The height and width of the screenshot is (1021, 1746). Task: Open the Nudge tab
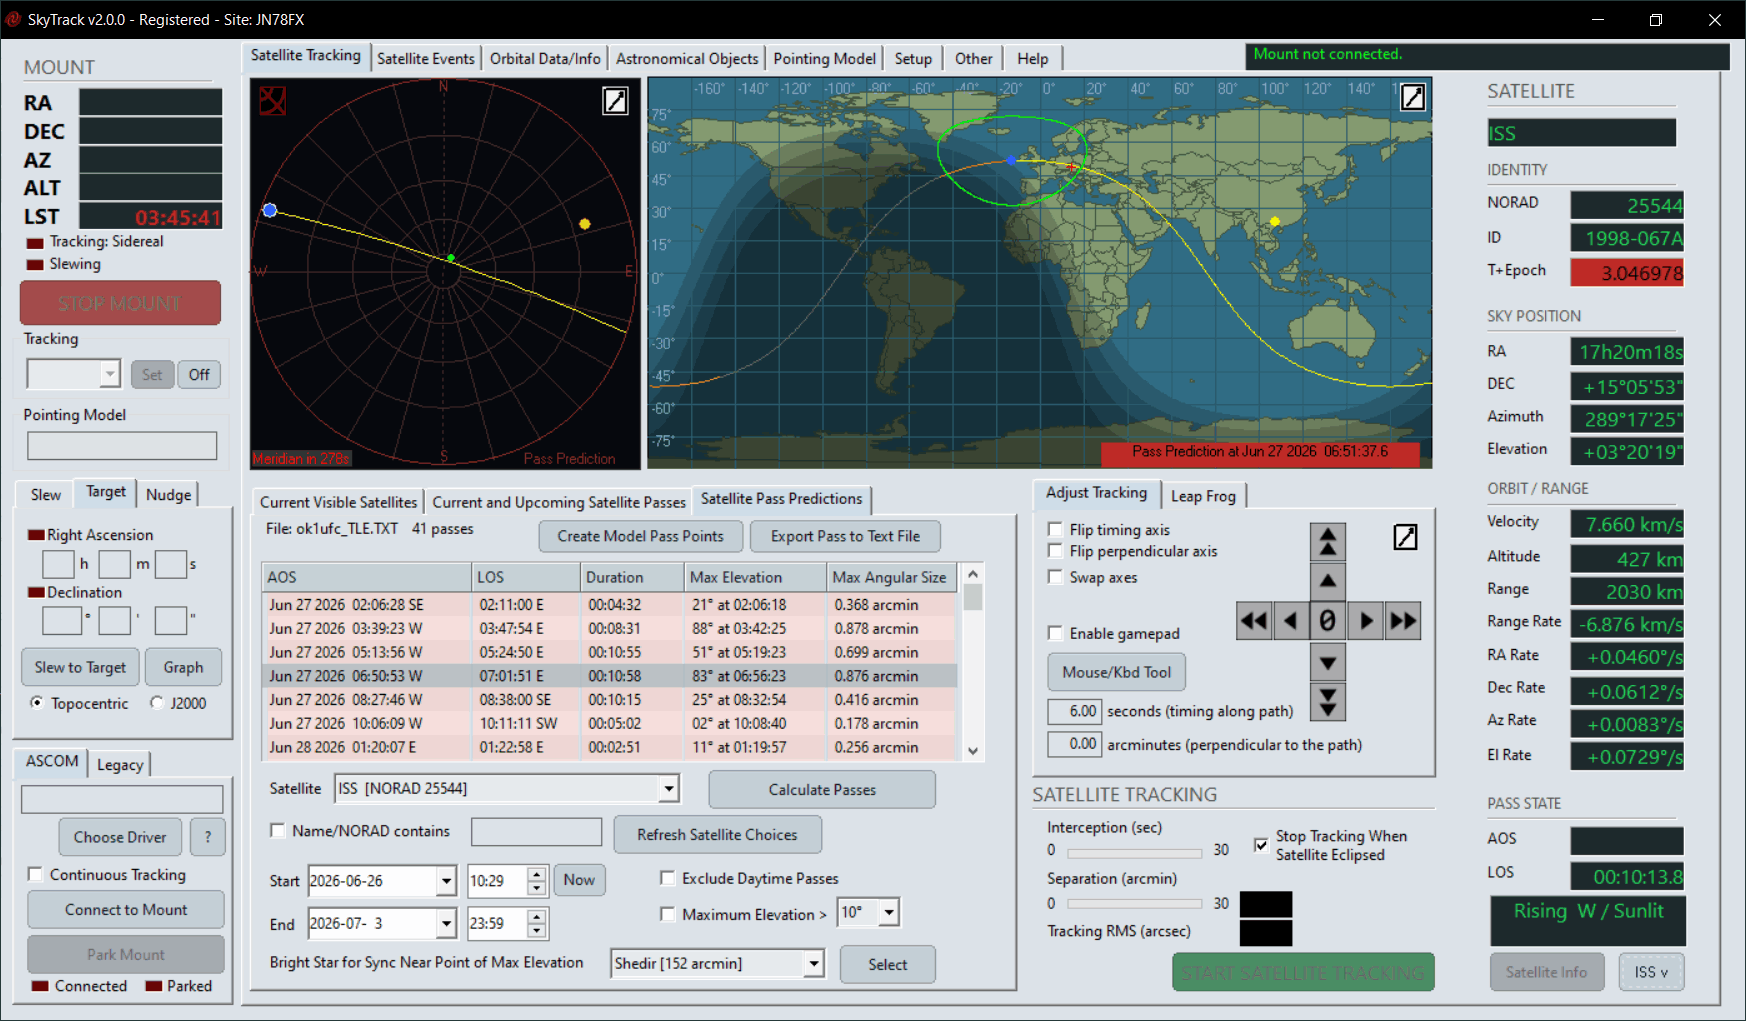coord(168,494)
